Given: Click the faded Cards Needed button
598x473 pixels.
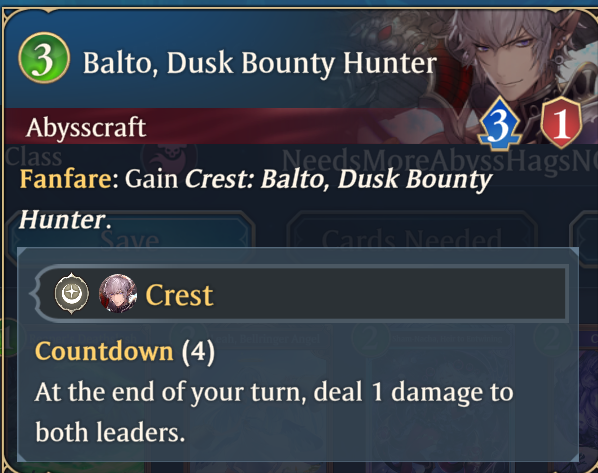Looking at the screenshot, I should 412,239.
